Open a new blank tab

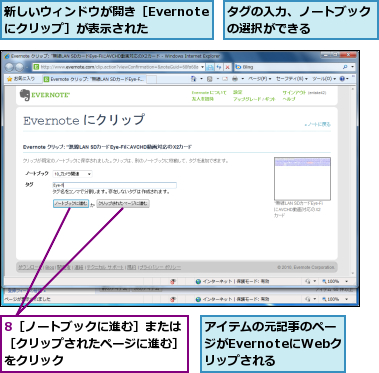tap(152, 79)
